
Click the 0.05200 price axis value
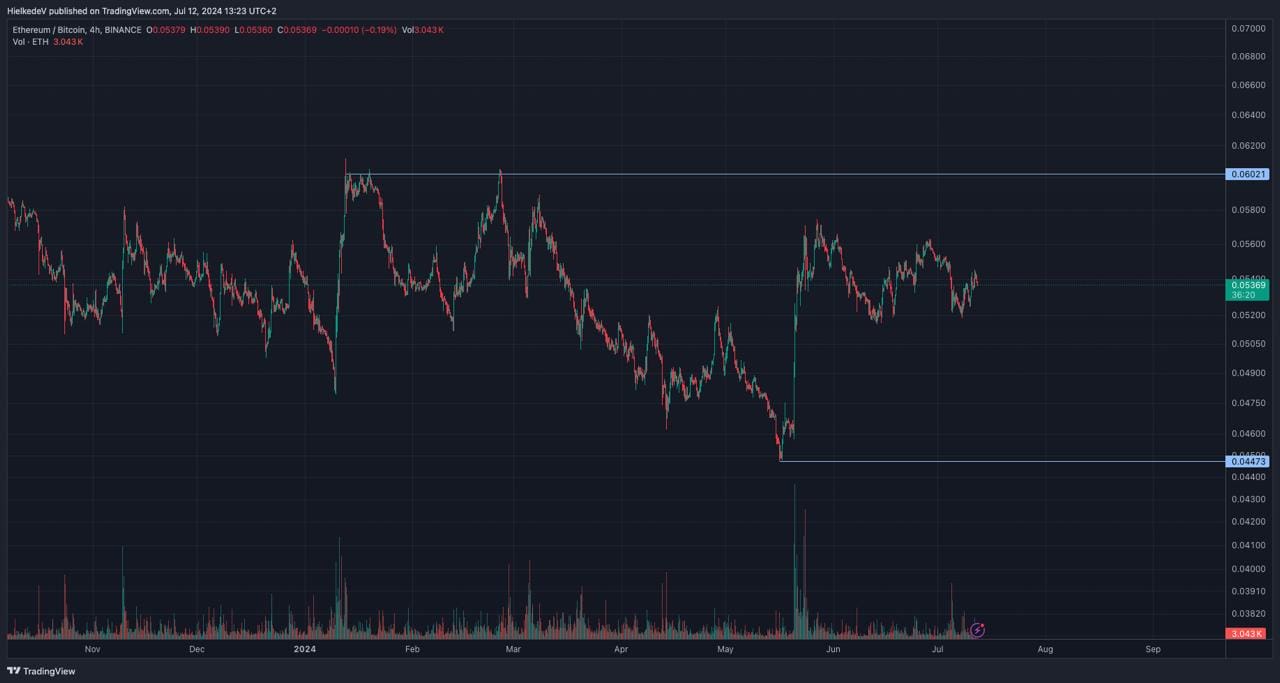pos(1248,316)
